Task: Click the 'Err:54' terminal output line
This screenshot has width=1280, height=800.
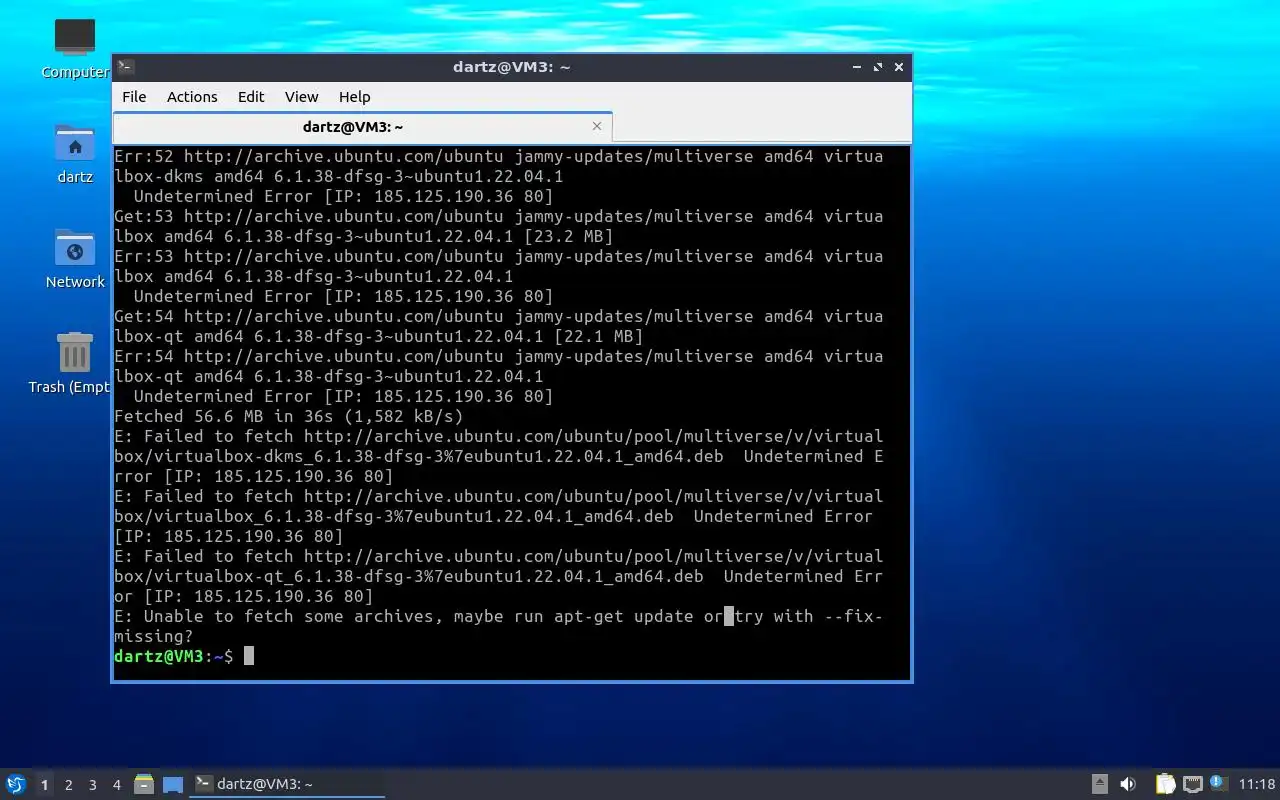Action: tap(499, 366)
